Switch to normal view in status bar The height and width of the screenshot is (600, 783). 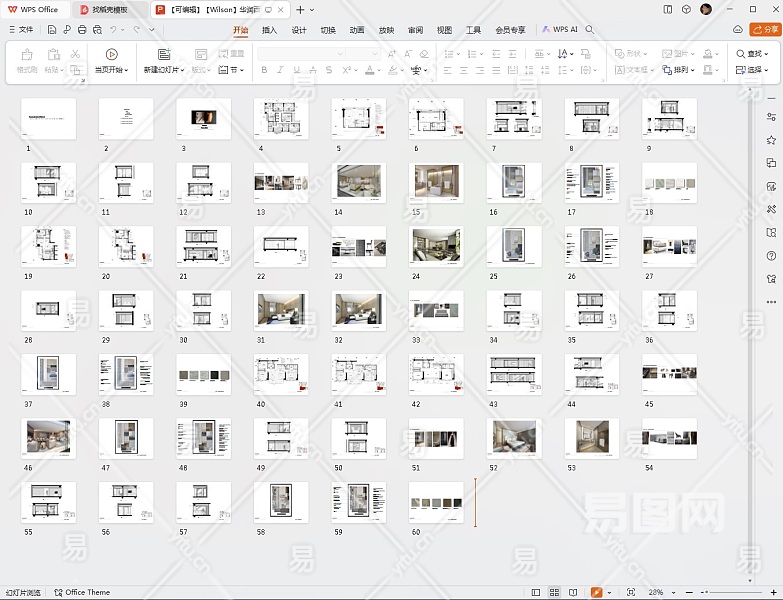[x=536, y=593]
